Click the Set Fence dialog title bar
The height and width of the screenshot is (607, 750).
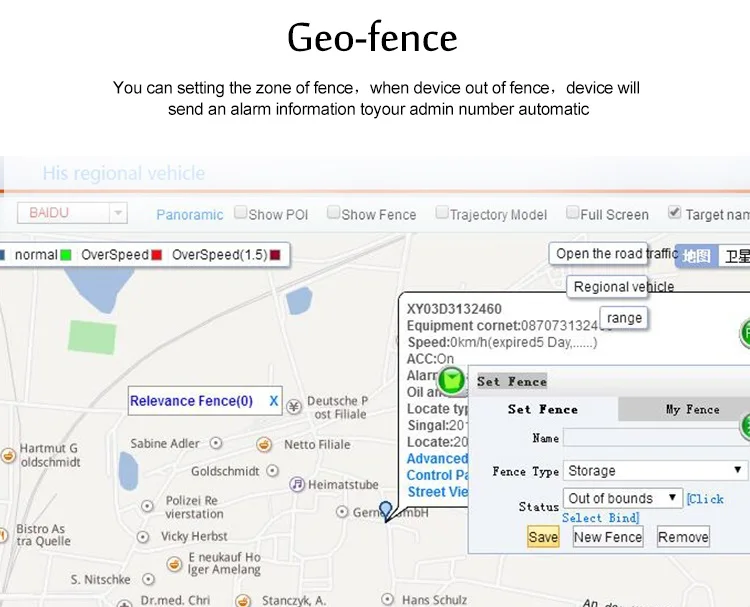(x=609, y=381)
